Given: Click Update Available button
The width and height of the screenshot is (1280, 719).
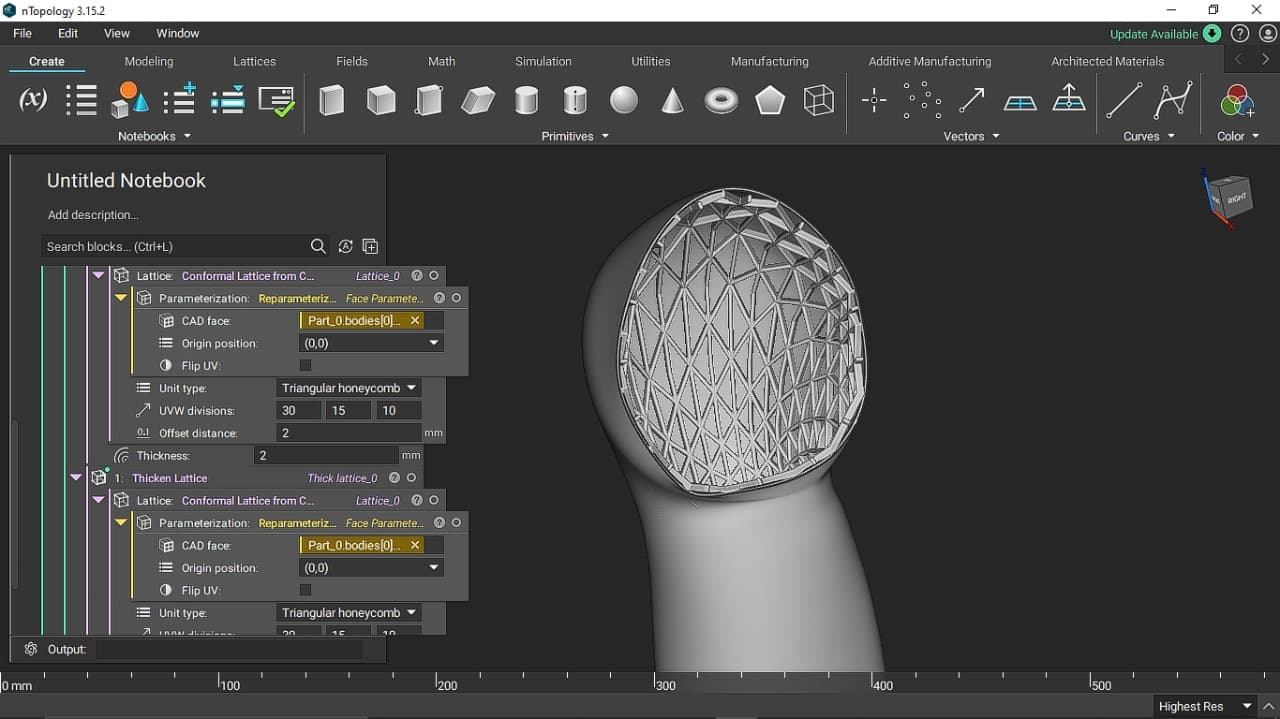Looking at the screenshot, I should [x=1165, y=34].
